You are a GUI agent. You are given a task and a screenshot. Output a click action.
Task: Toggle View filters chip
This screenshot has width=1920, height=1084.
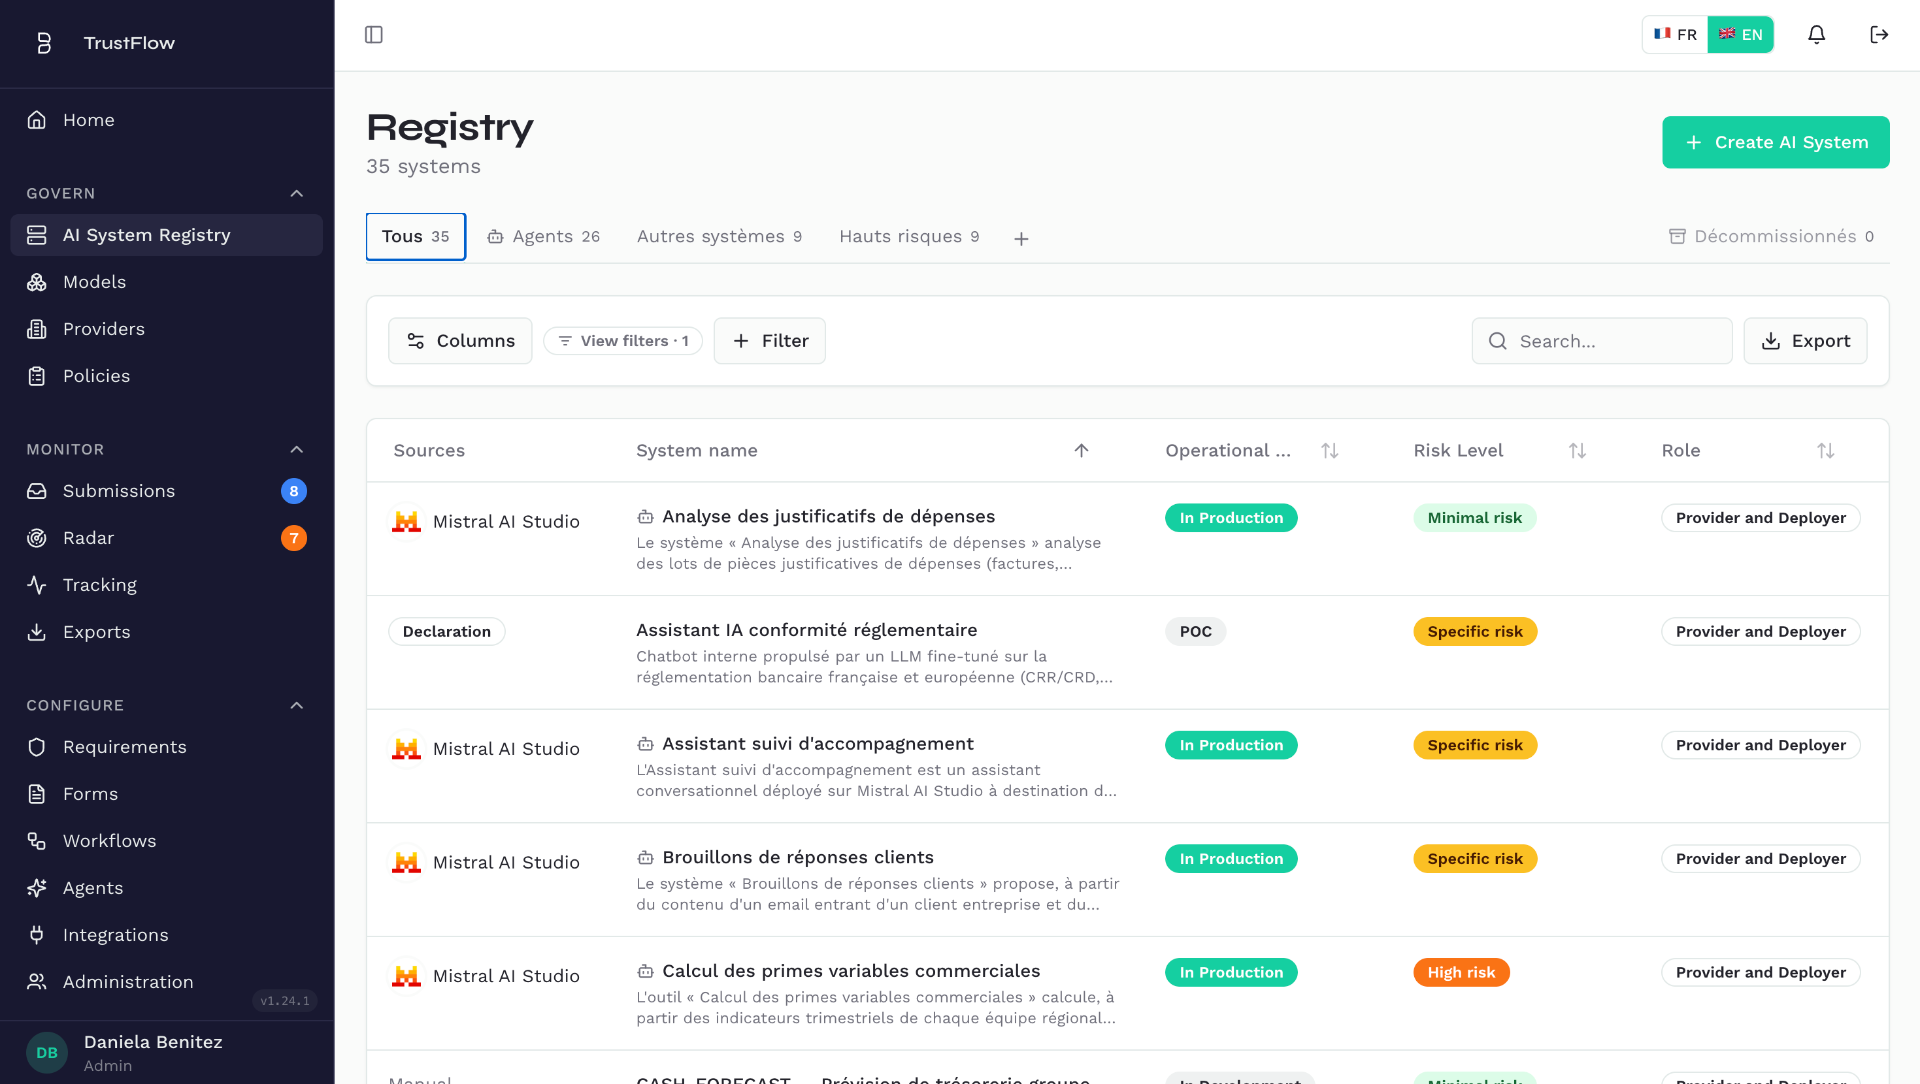623,341
